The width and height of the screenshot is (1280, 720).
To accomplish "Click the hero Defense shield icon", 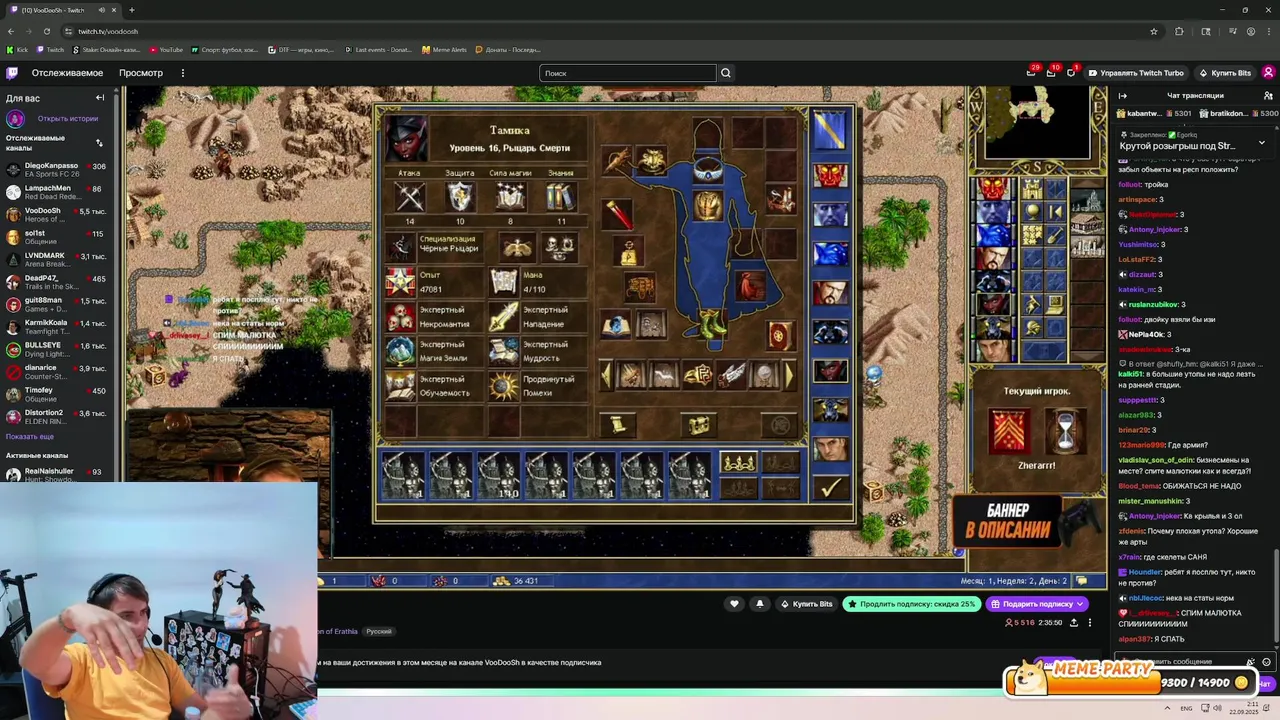I will pyautogui.click(x=459, y=196).
